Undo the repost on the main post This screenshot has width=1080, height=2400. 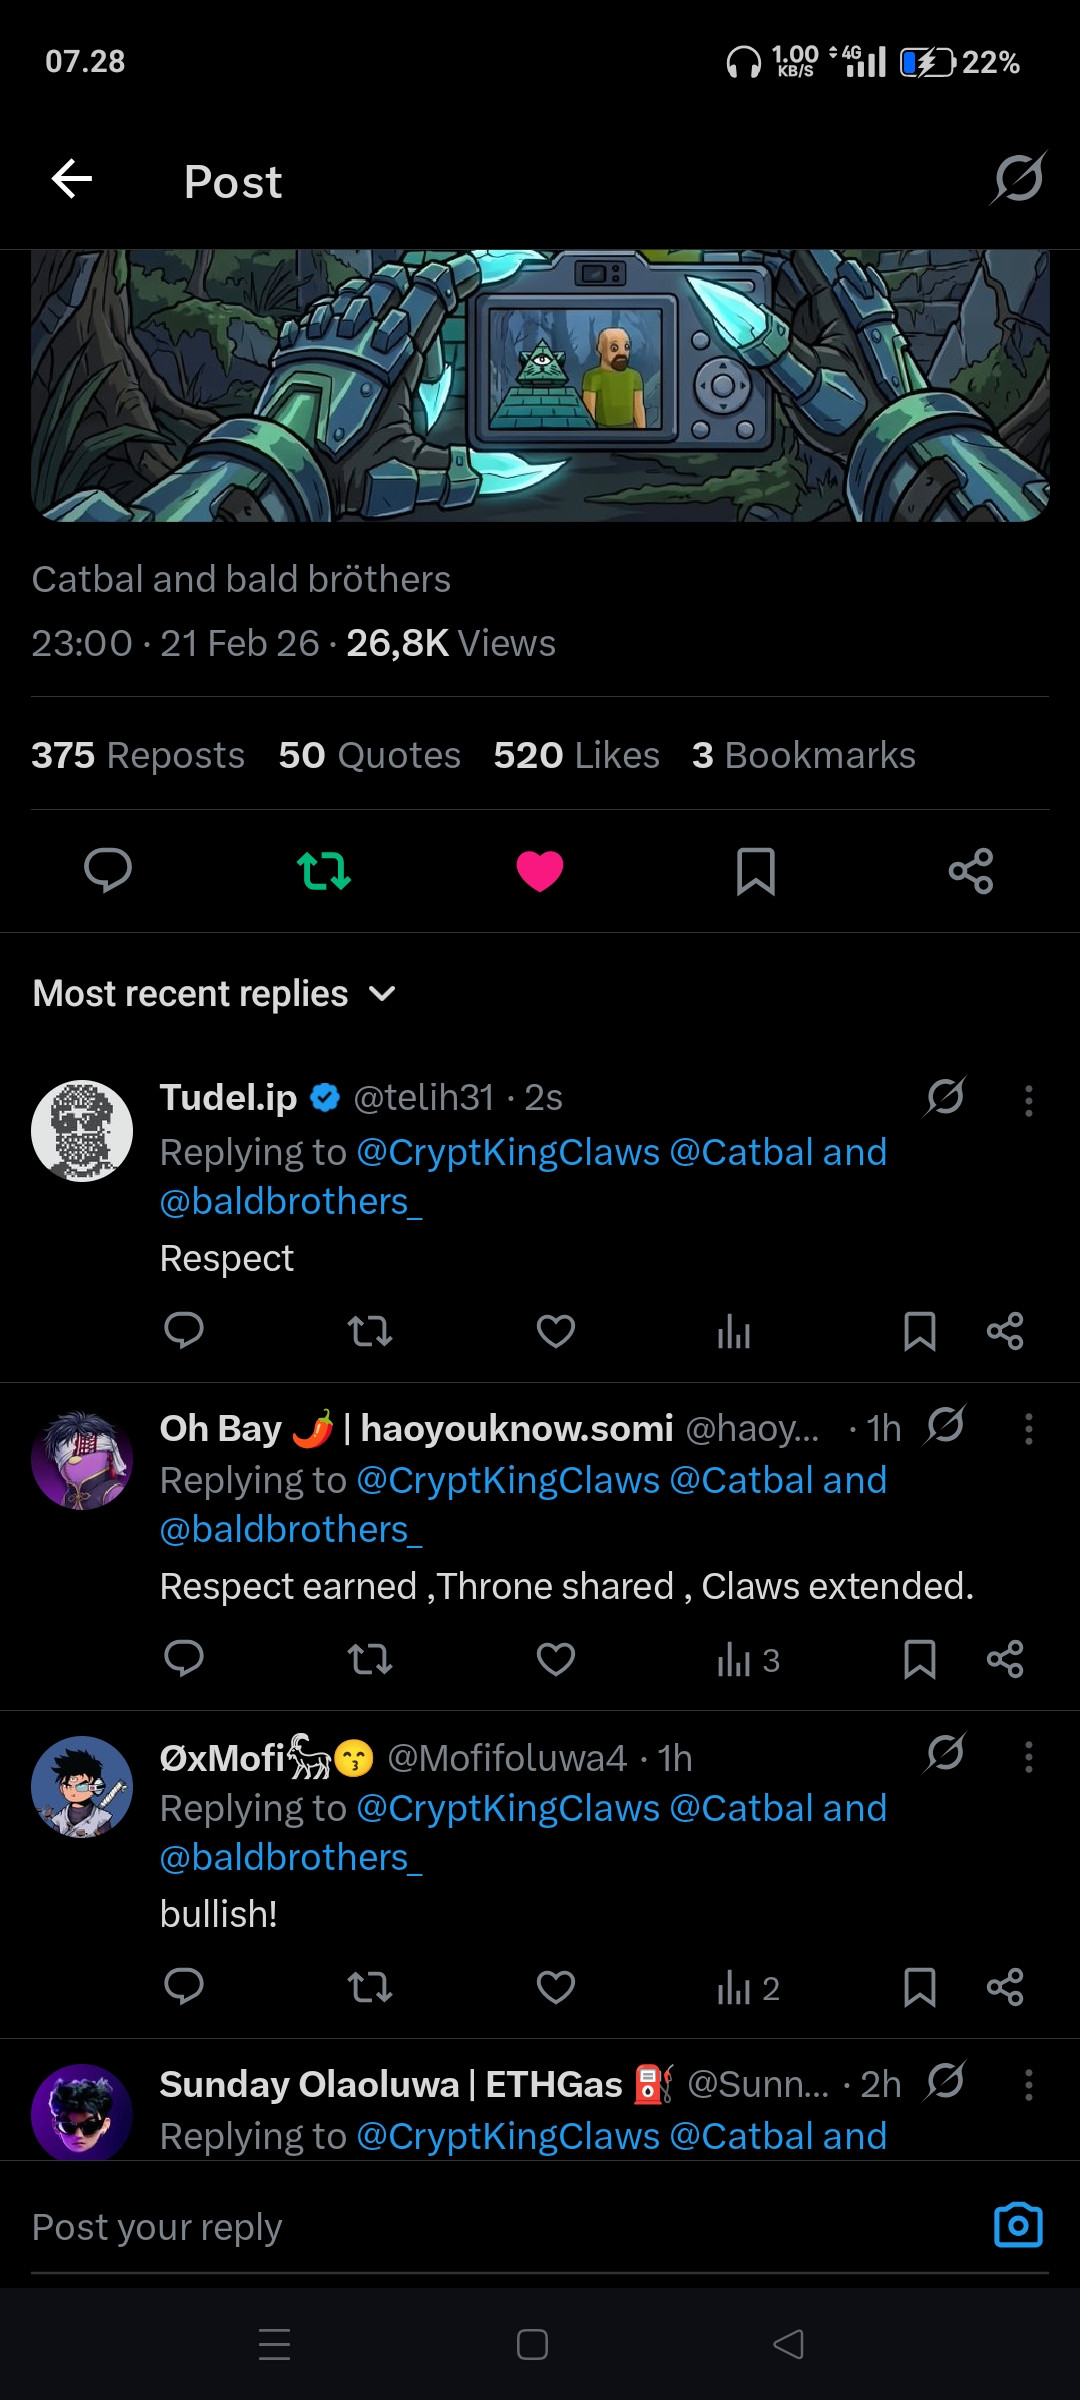tap(324, 870)
